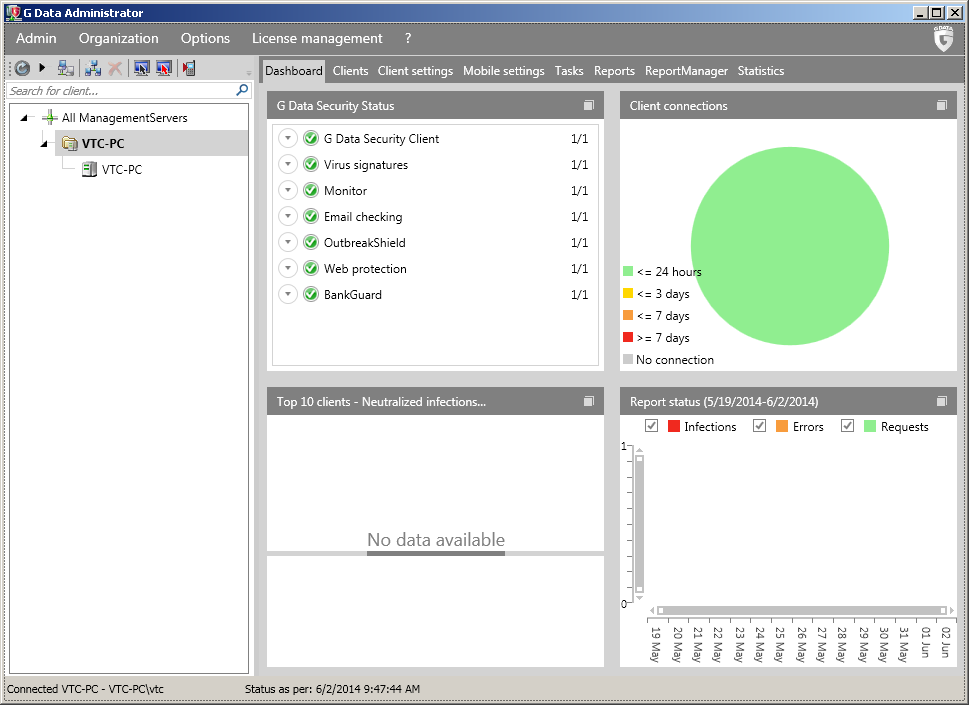Maximize the G Data Security Status panel

pos(589,106)
